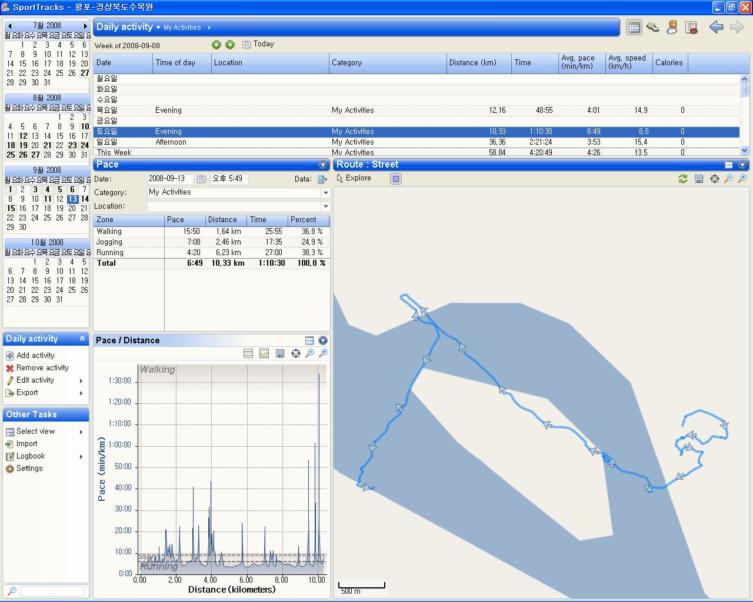
Task: Click Add activity
Action: (30, 355)
